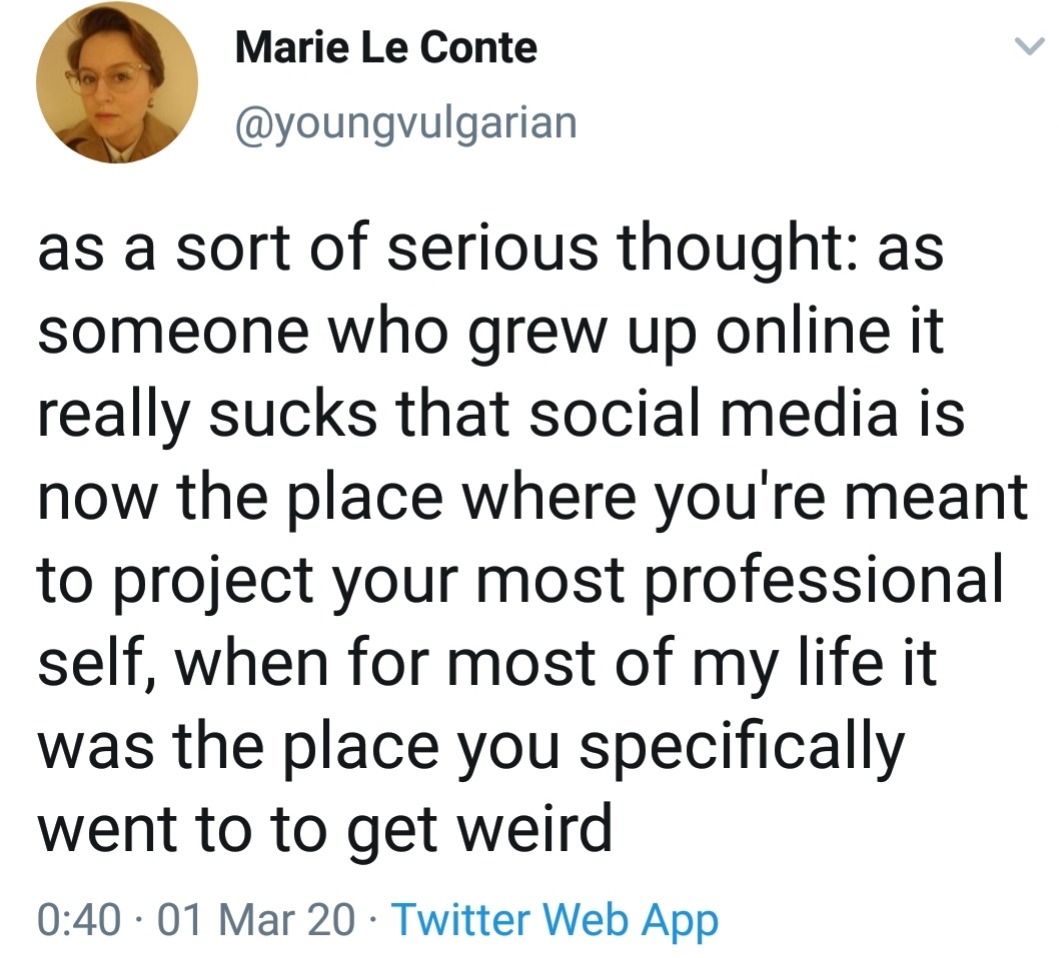Screen dimensions: 1059x958
Task: Click the display name Marie Le Conte
Action: tap(386, 49)
